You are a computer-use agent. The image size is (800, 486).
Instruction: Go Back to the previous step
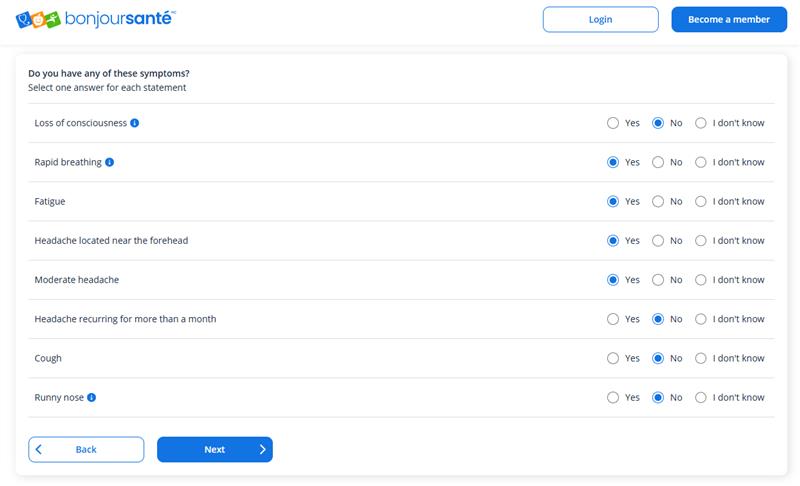(x=86, y=450)
